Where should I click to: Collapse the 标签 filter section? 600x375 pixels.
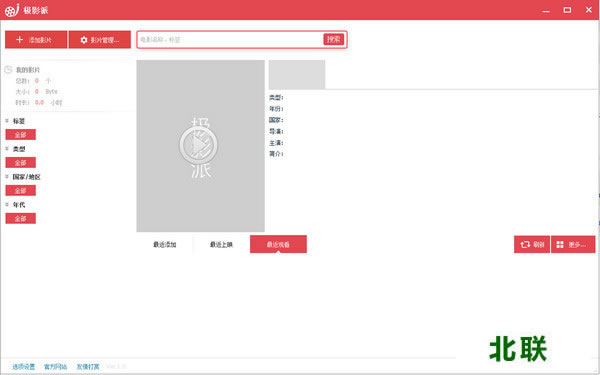7,121
